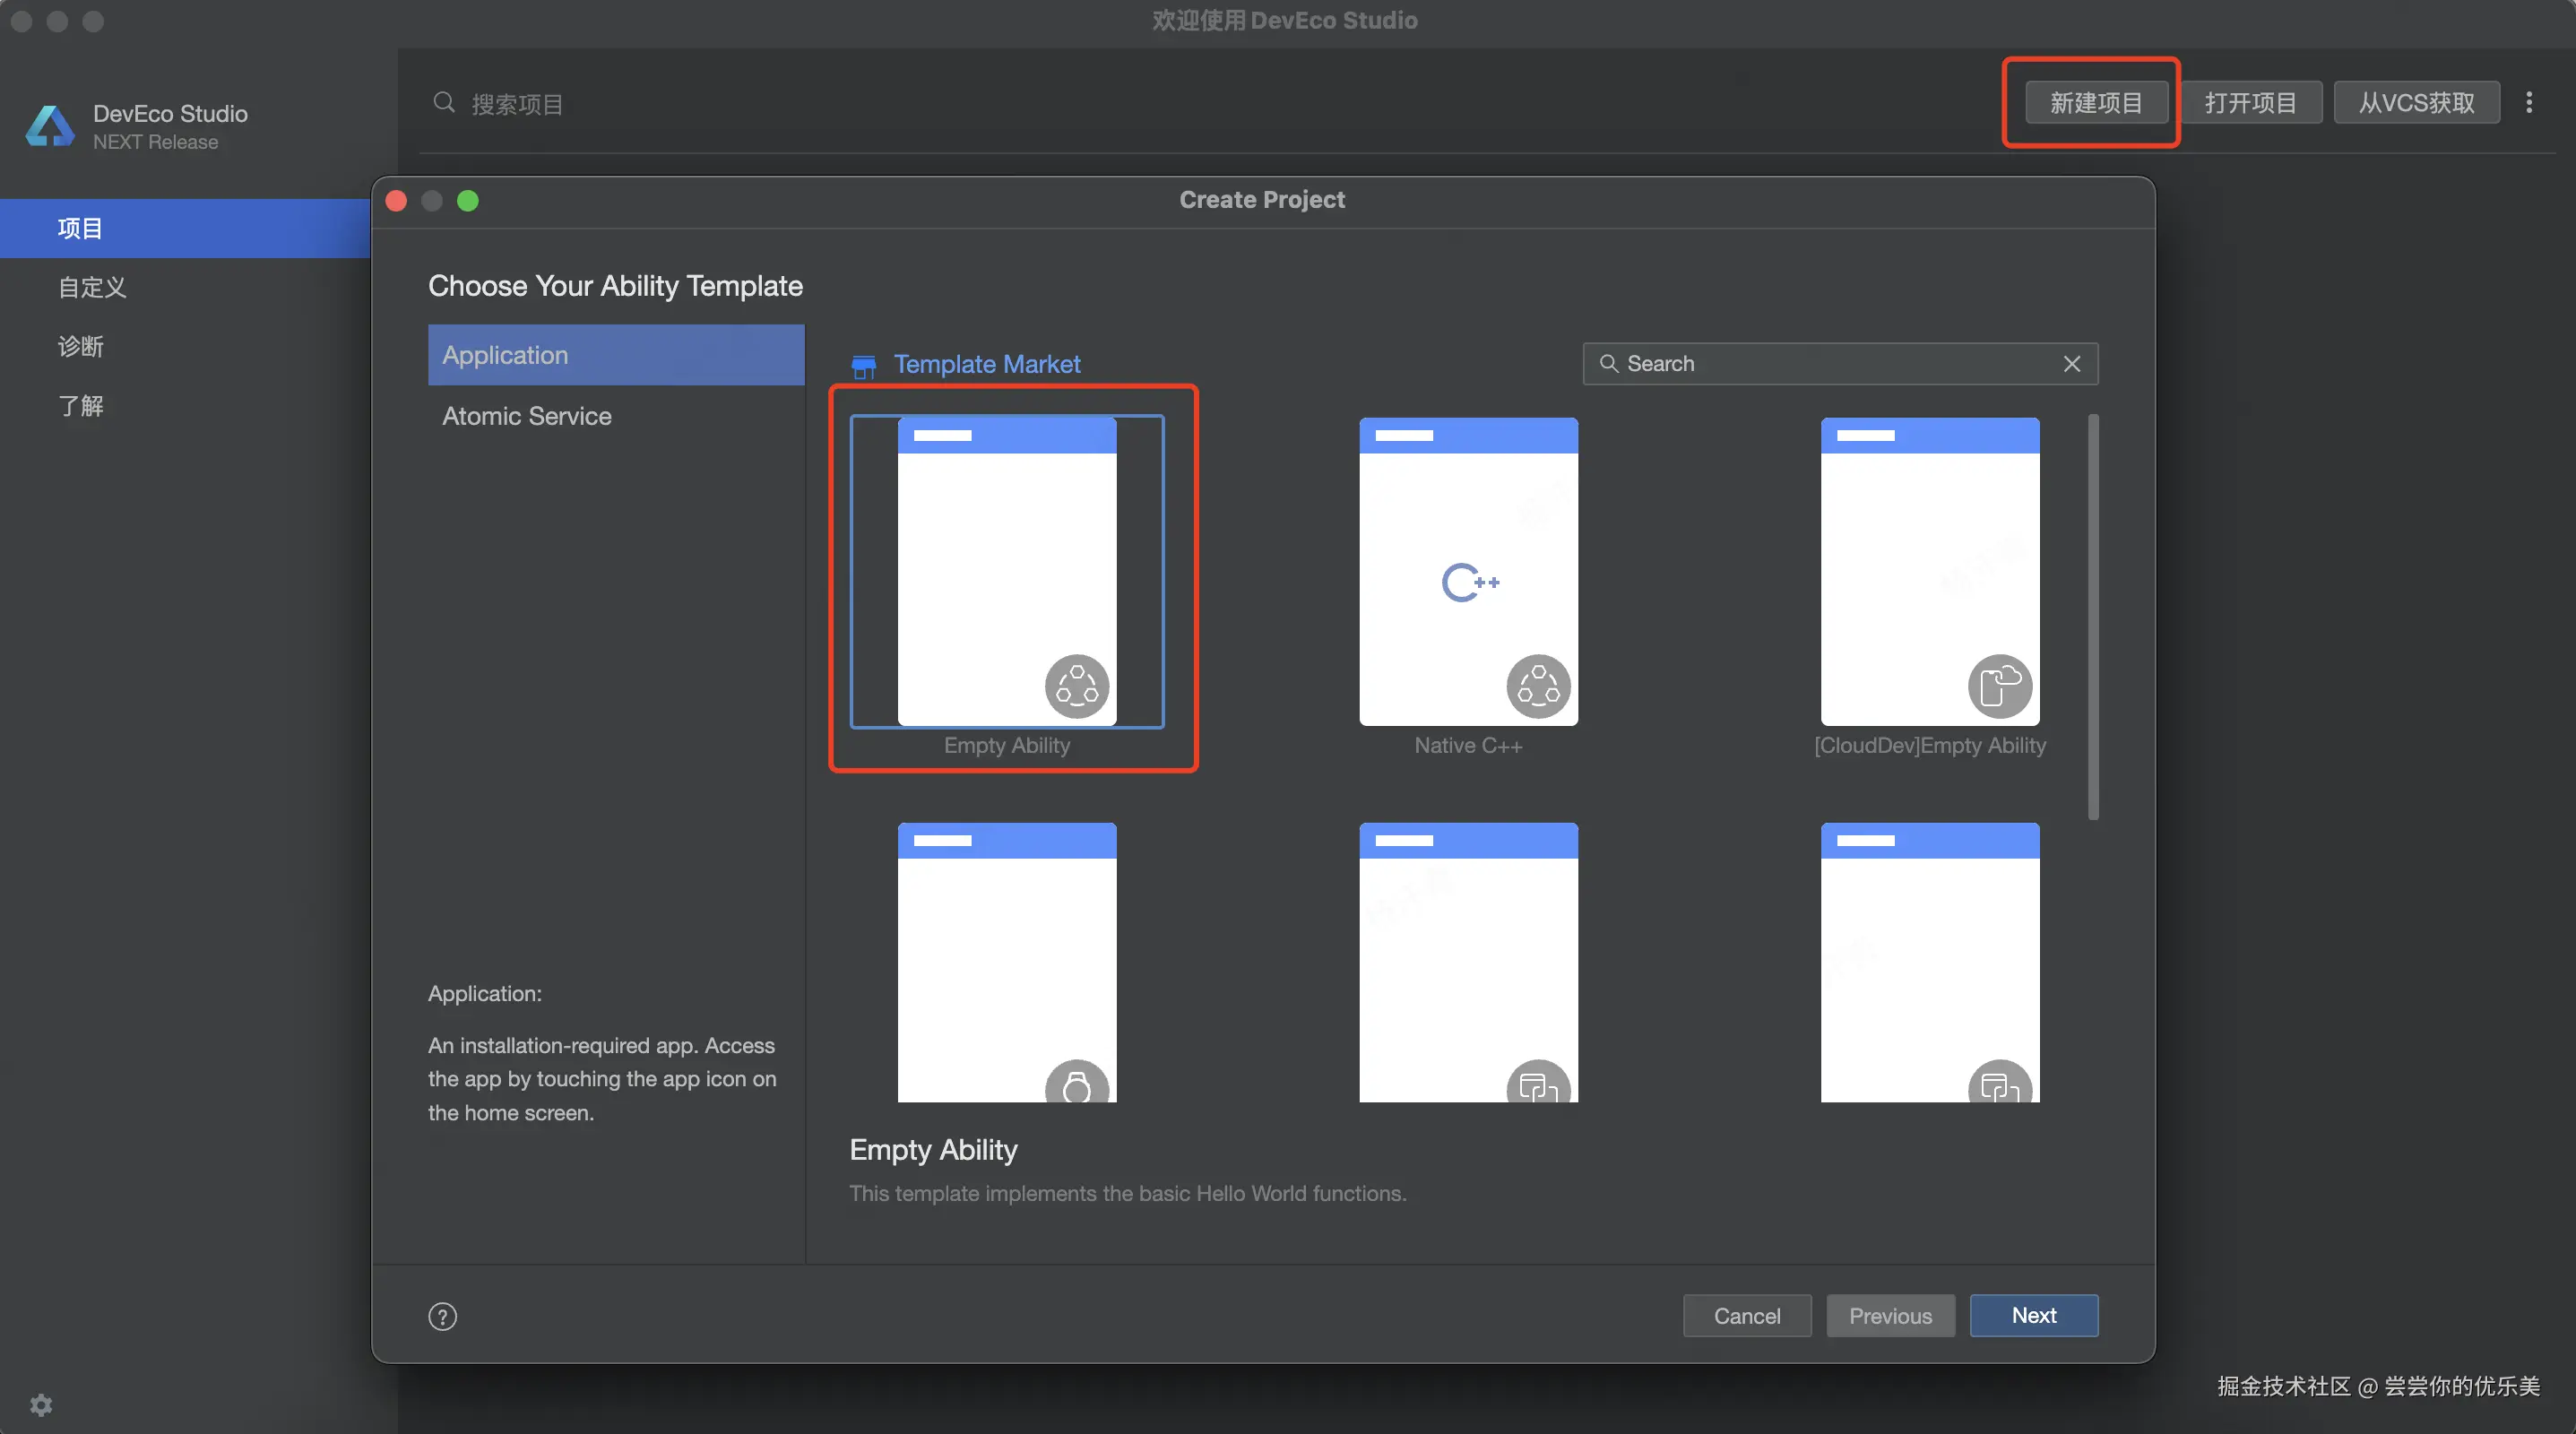Click the DevEco Studio logo icon
Screen dimensions: 2576x1434
pyautogui.click(x=50, y=127)
